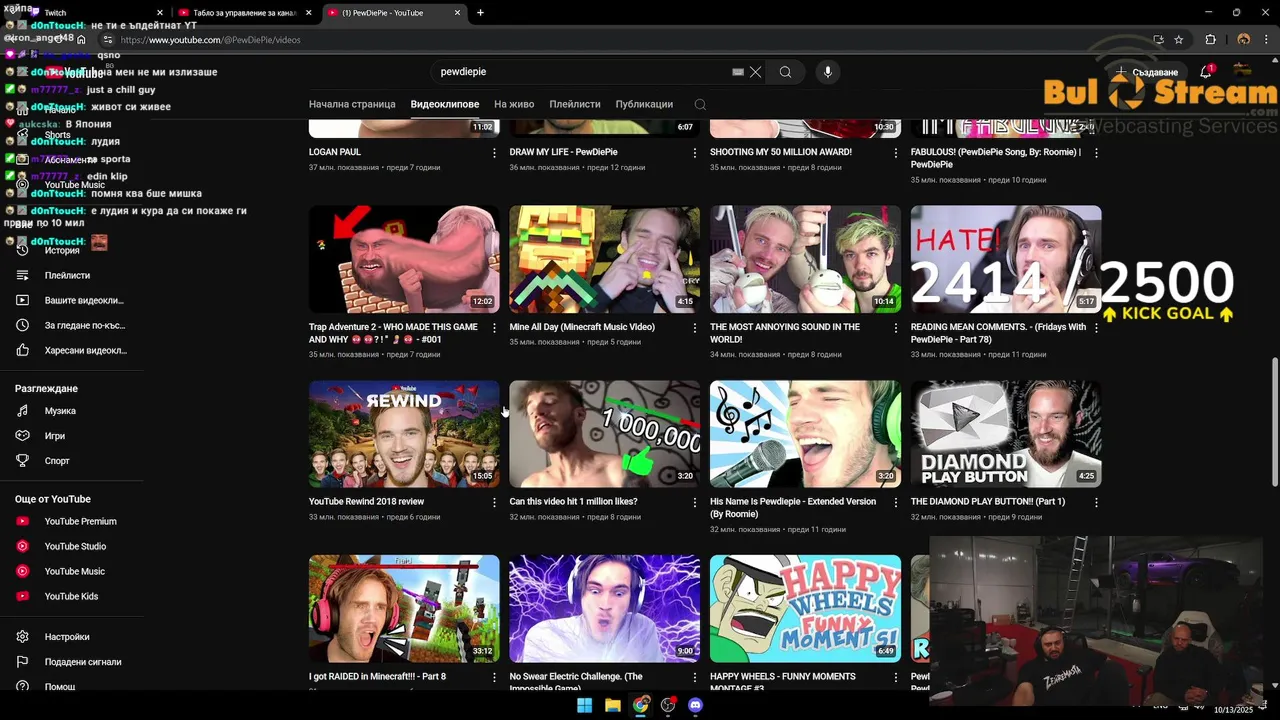Viewport: 1280px width, 720px height.
Task: Open Подадени сигнали report history
Action: (x=83, y=662)
